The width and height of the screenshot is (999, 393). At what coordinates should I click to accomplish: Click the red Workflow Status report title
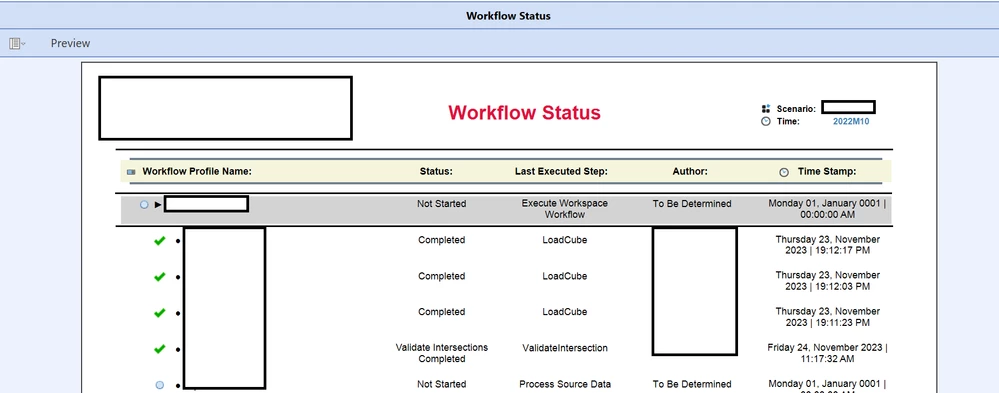click(524, 113)
